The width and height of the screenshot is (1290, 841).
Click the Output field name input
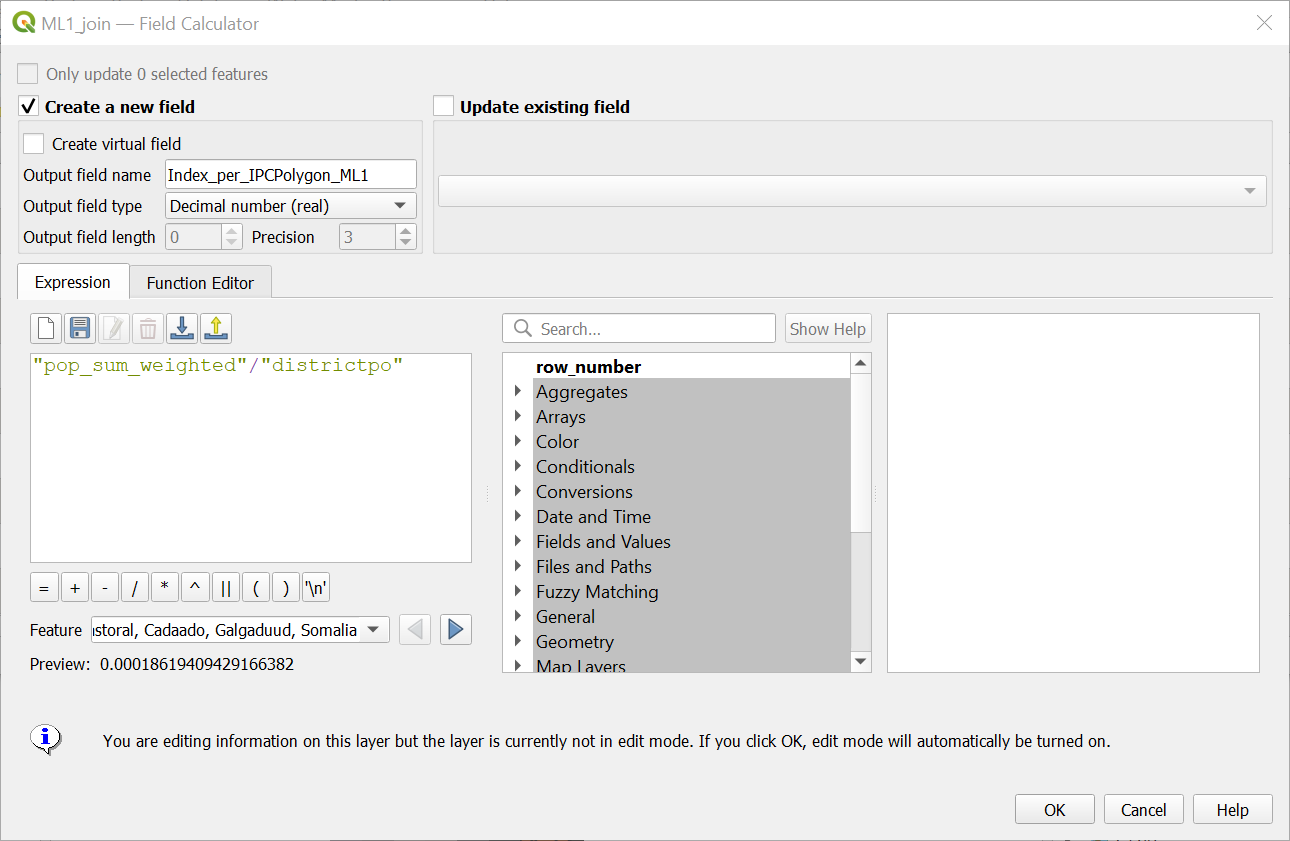pos(290,175)
